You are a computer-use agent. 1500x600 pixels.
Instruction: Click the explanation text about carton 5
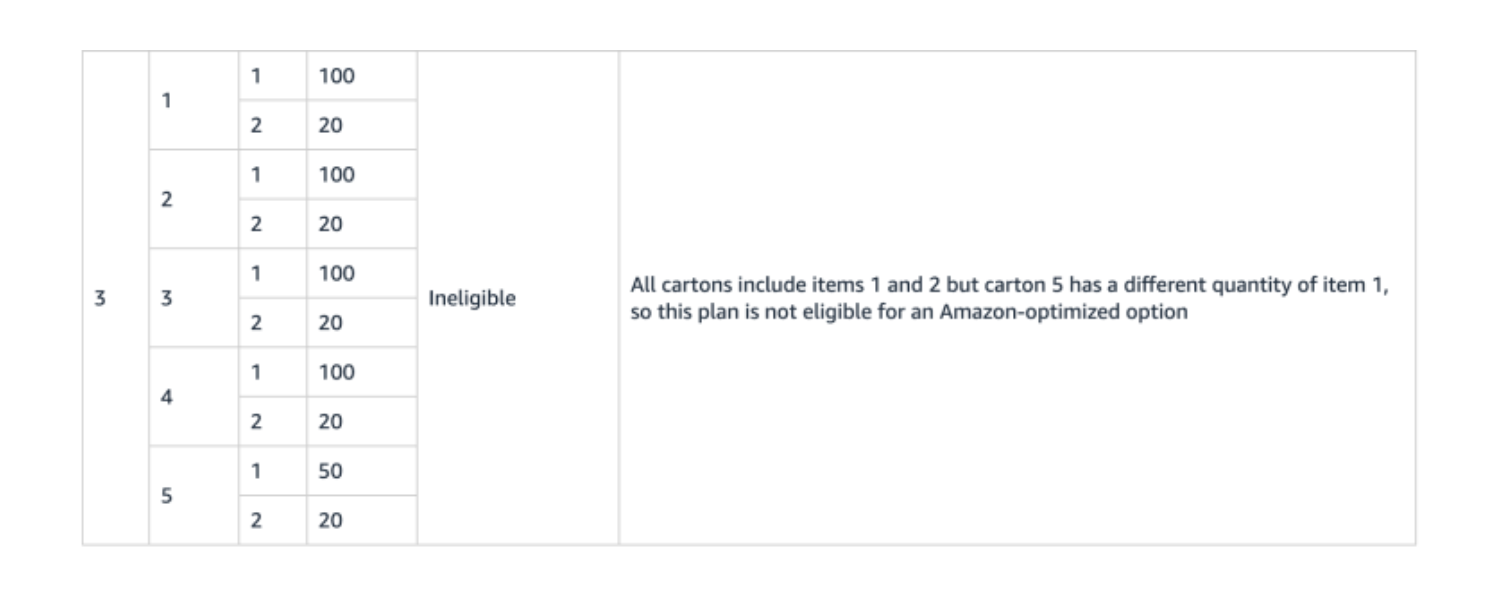coord(1010,299)
